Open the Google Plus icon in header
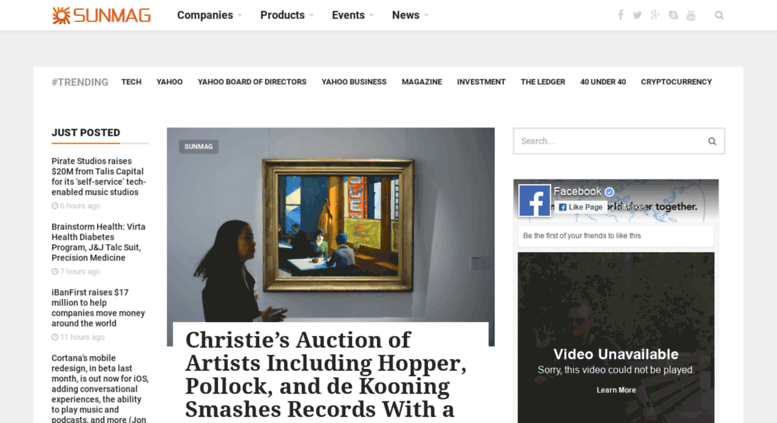Viewport: 777px width, 423px height. (x=655, y=15)
